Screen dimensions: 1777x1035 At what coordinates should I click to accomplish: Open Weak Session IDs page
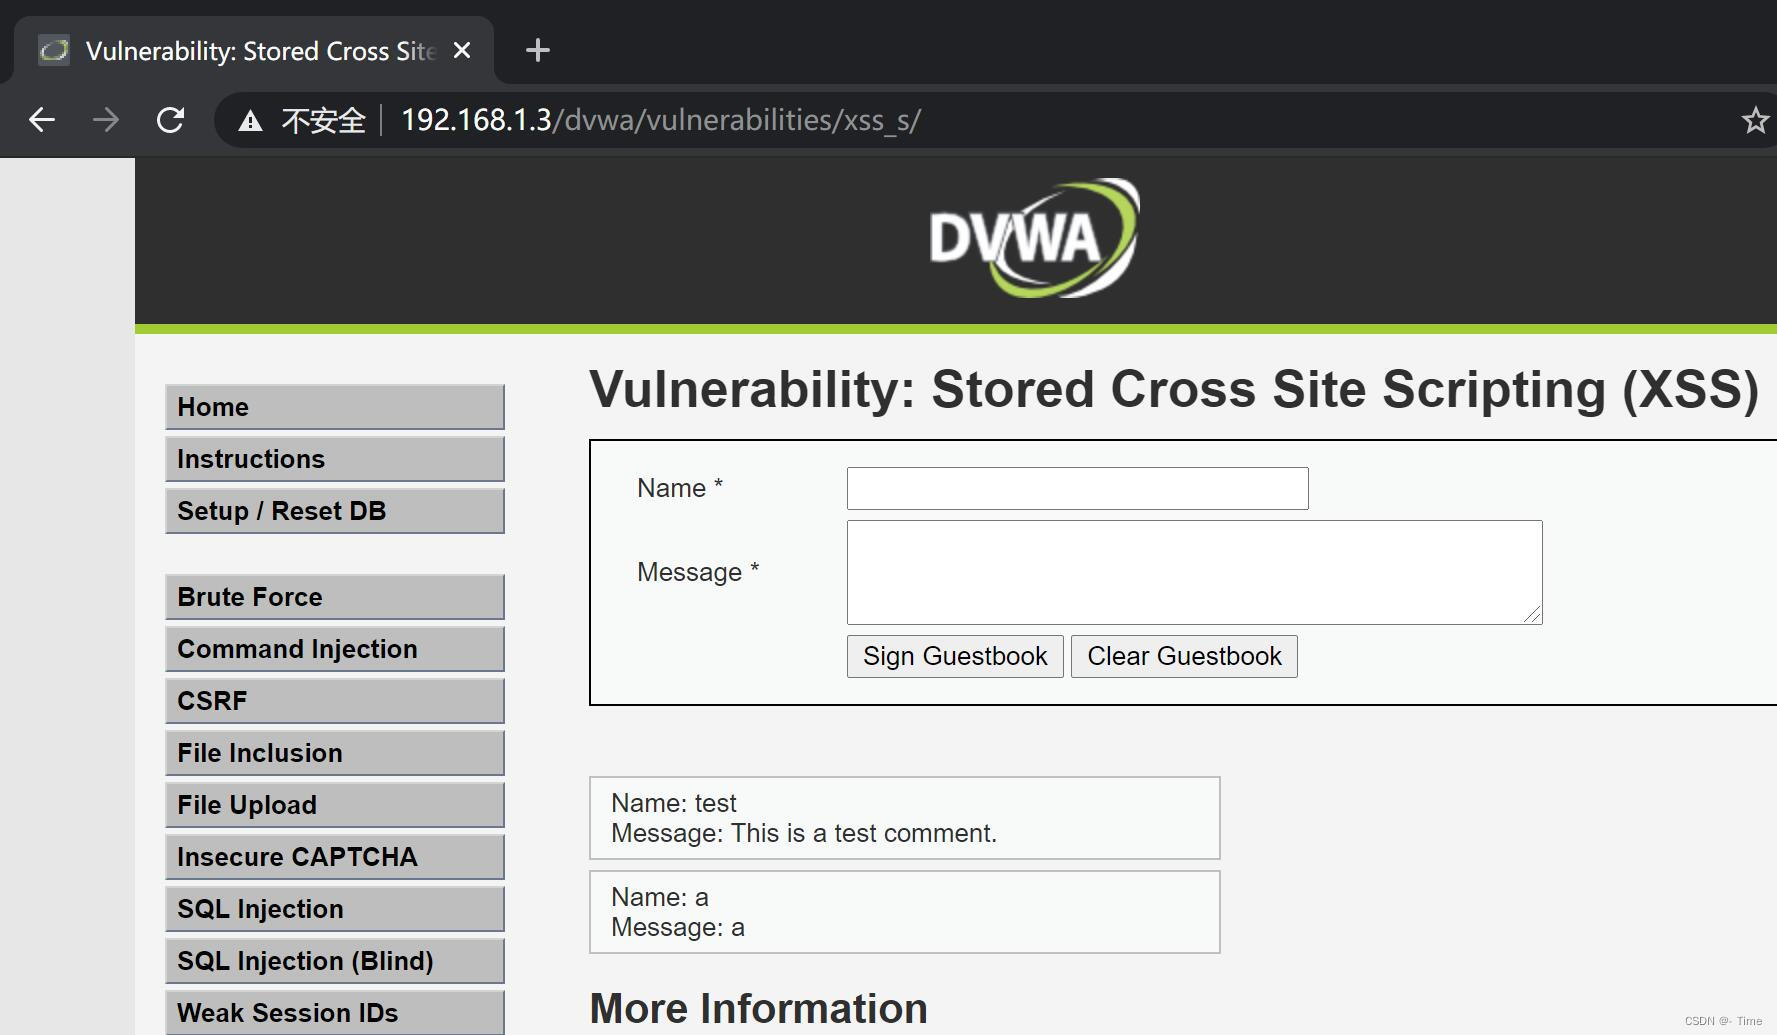(335, 1013)
